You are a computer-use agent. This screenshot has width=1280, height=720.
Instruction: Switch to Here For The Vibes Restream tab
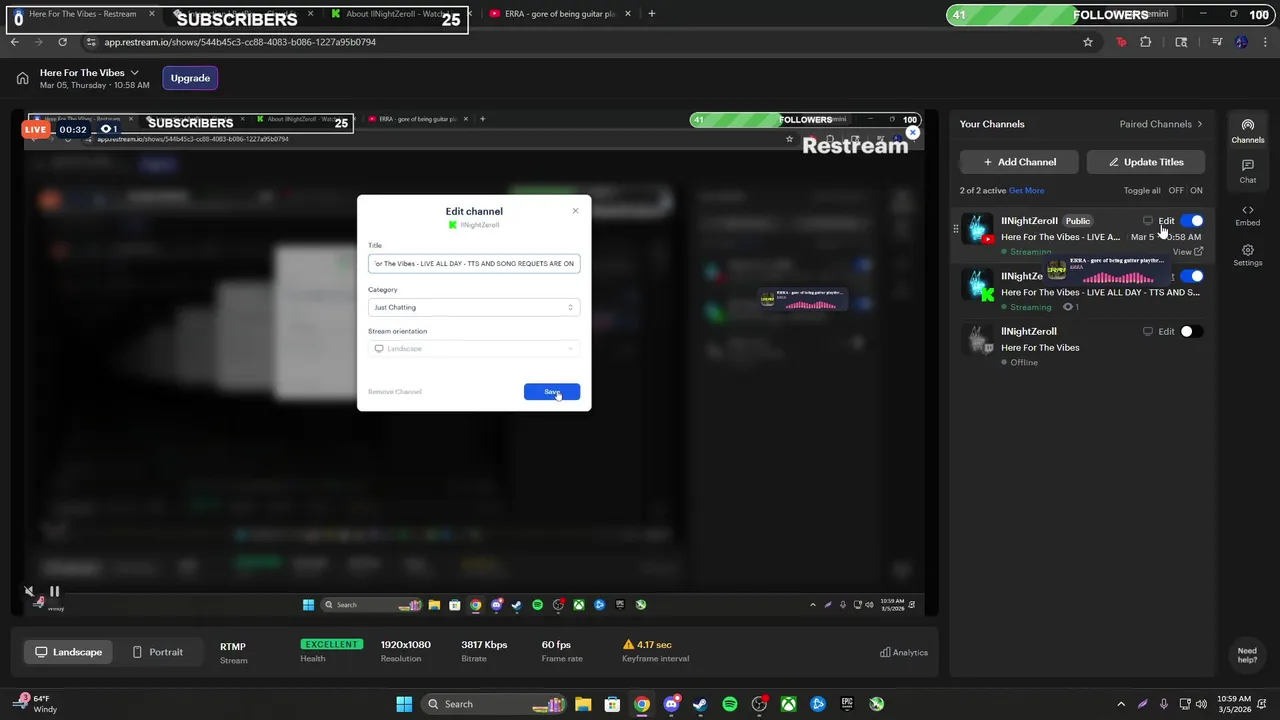(x=82, y=14)
